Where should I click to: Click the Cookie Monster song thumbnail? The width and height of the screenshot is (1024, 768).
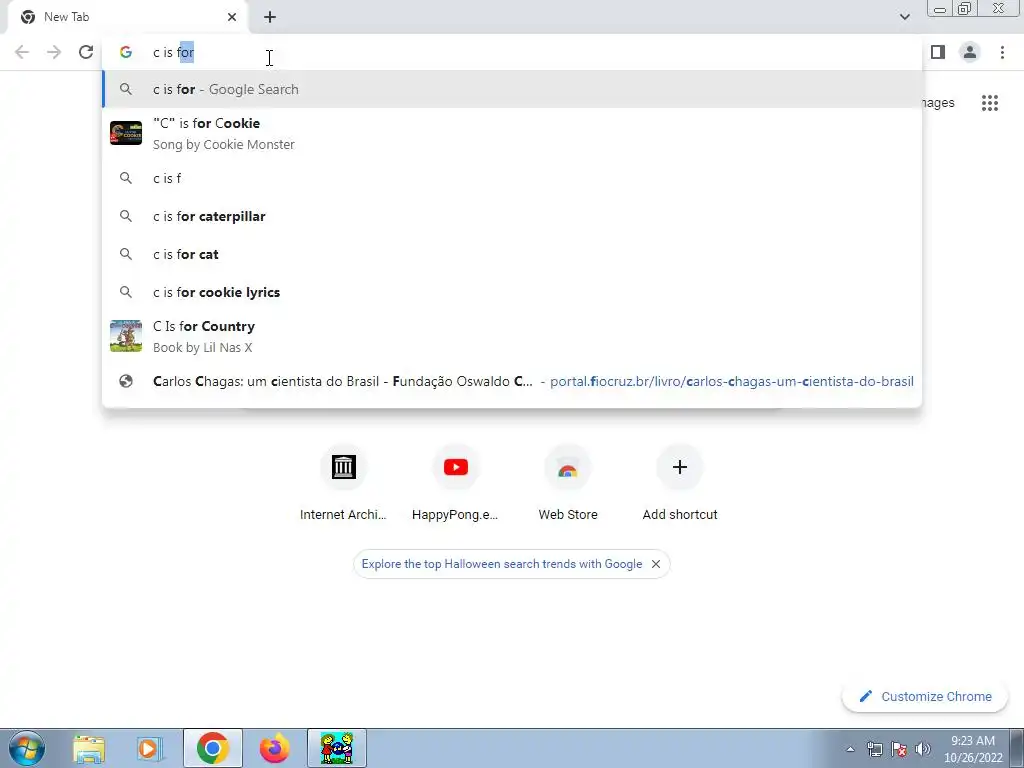click(x=126, y=133)
